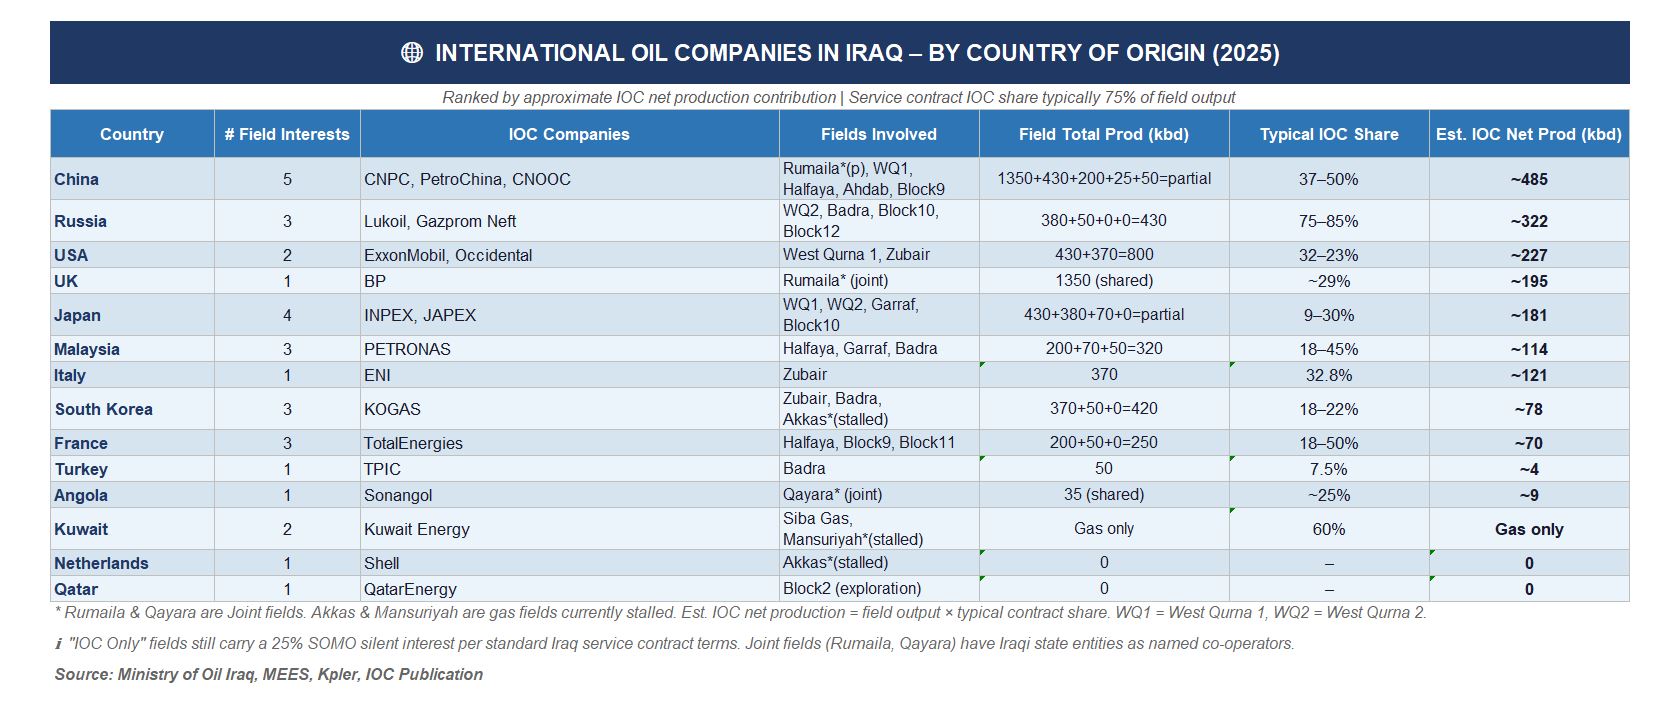Image resolution: width=1670 pixels, height=725 pixels.
Task: Select the Country column header
Action: (132, 134)
